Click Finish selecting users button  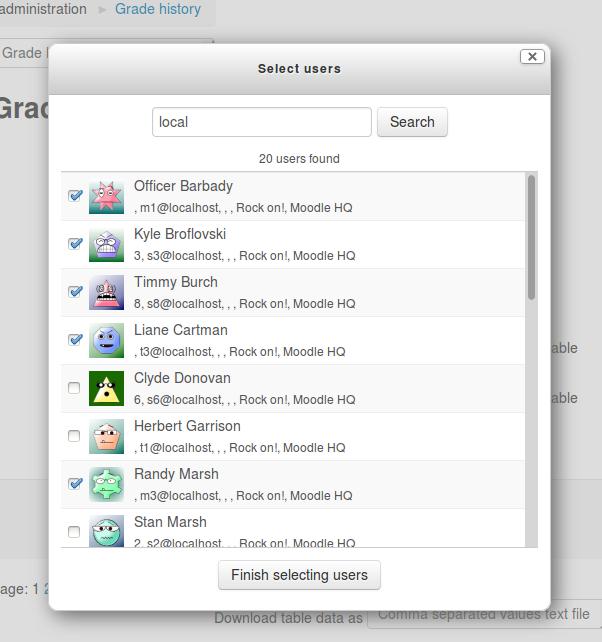pos(299,575)
